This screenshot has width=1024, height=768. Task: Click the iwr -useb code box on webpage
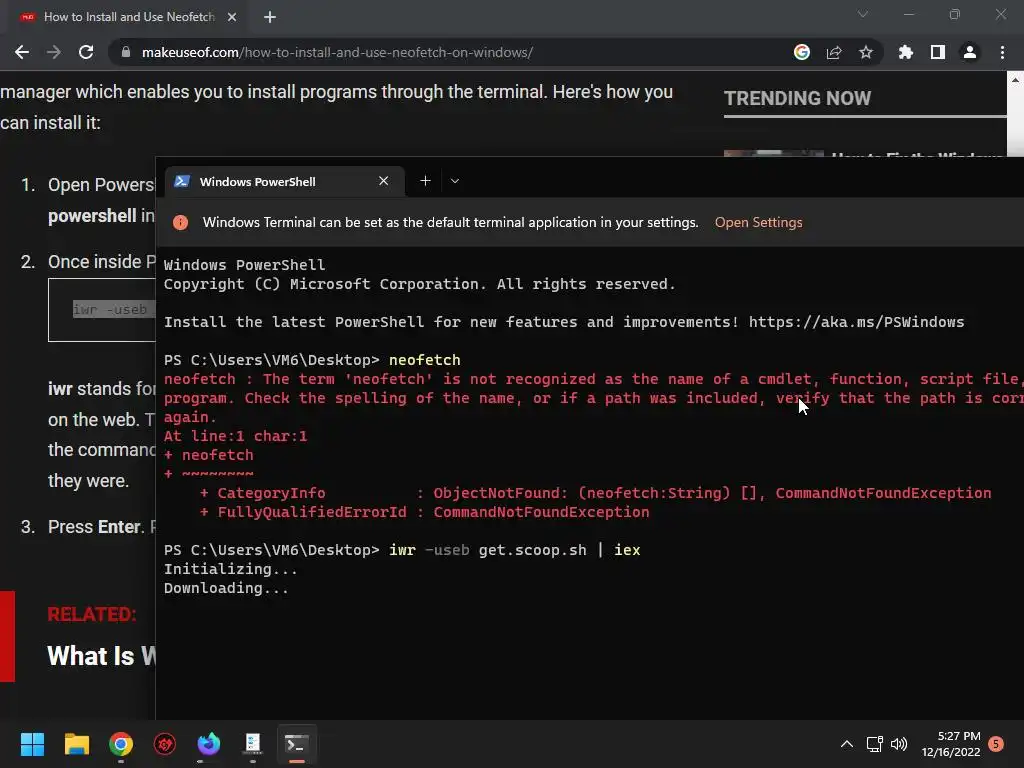(102, 310)
